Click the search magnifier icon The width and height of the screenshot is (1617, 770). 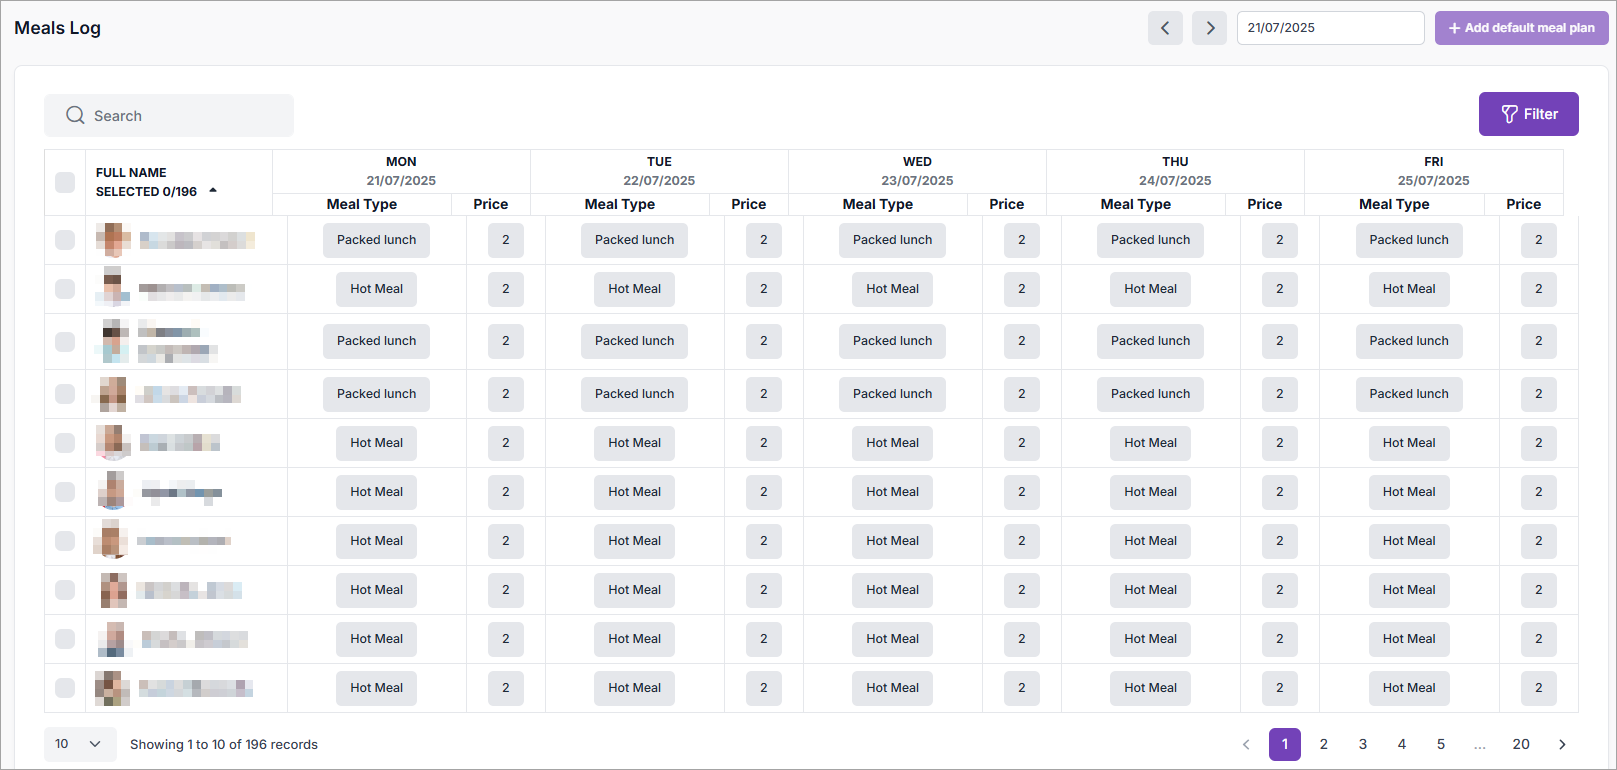[x=75, y=115]
